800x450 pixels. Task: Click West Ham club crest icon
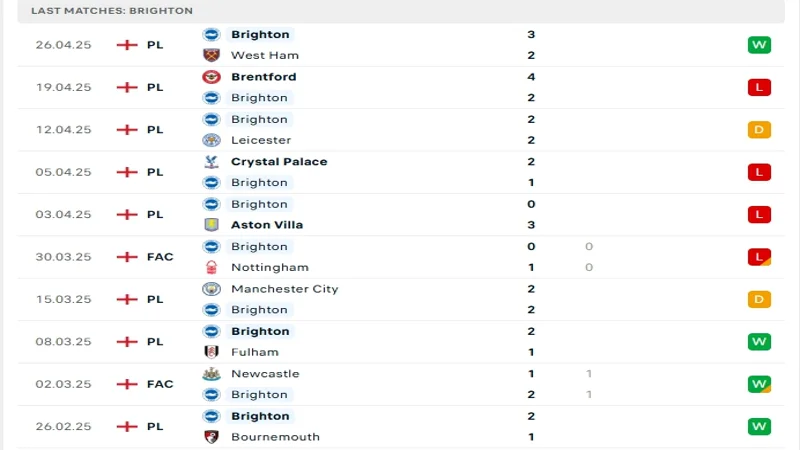211,55
